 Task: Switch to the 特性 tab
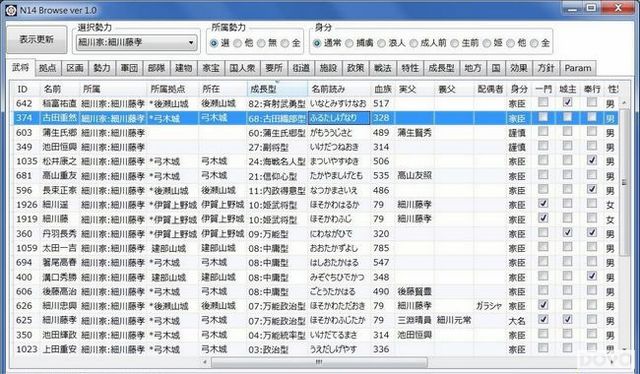[410, 68]
